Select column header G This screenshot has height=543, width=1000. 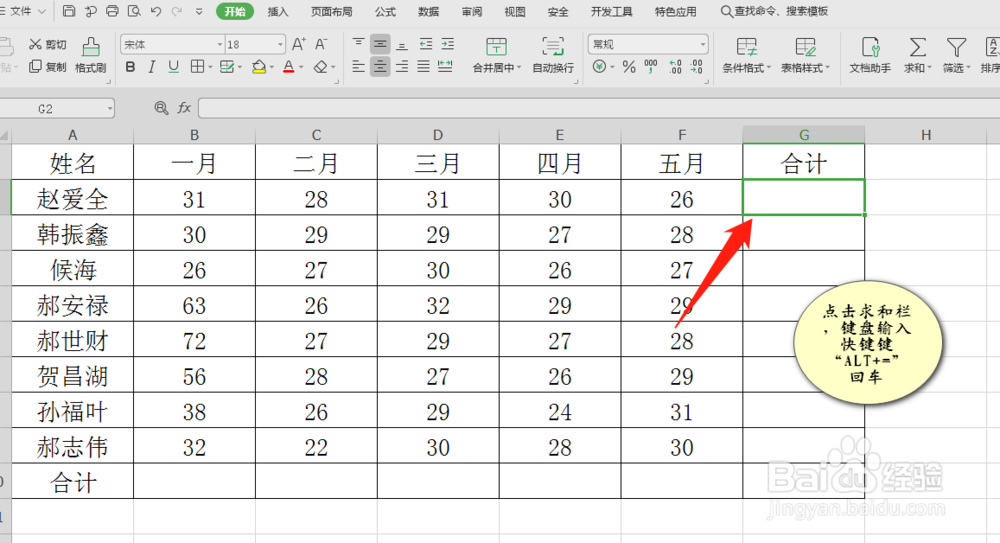[804, 135]
